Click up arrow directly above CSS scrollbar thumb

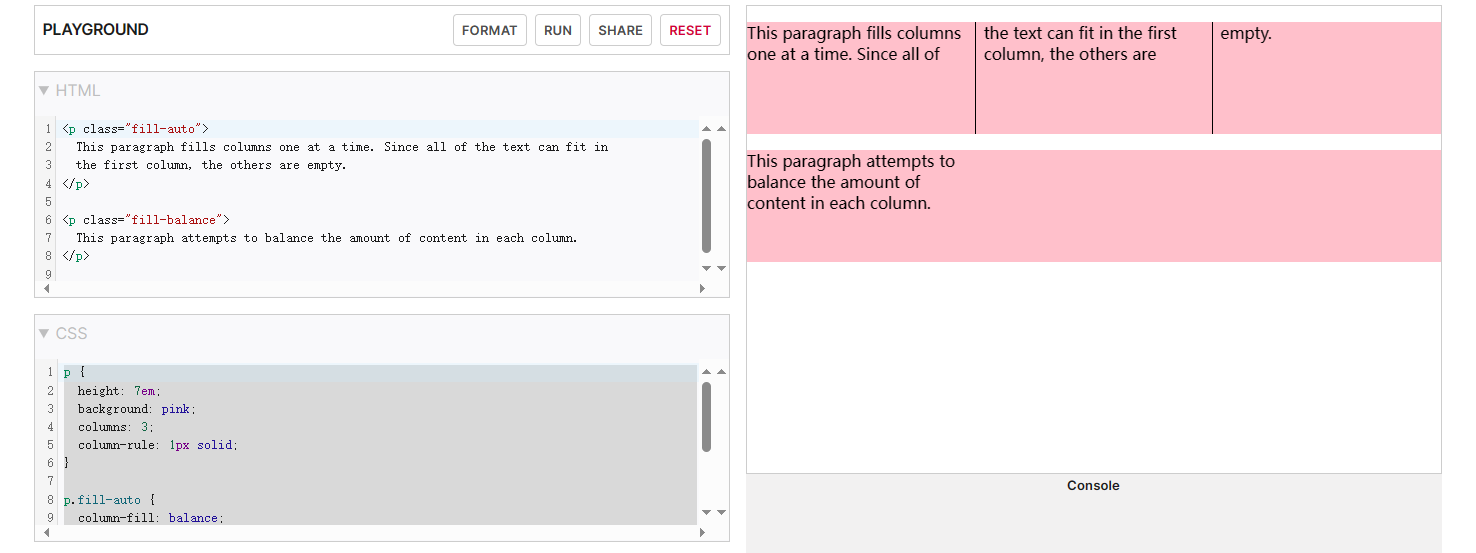tap(707, 373)
